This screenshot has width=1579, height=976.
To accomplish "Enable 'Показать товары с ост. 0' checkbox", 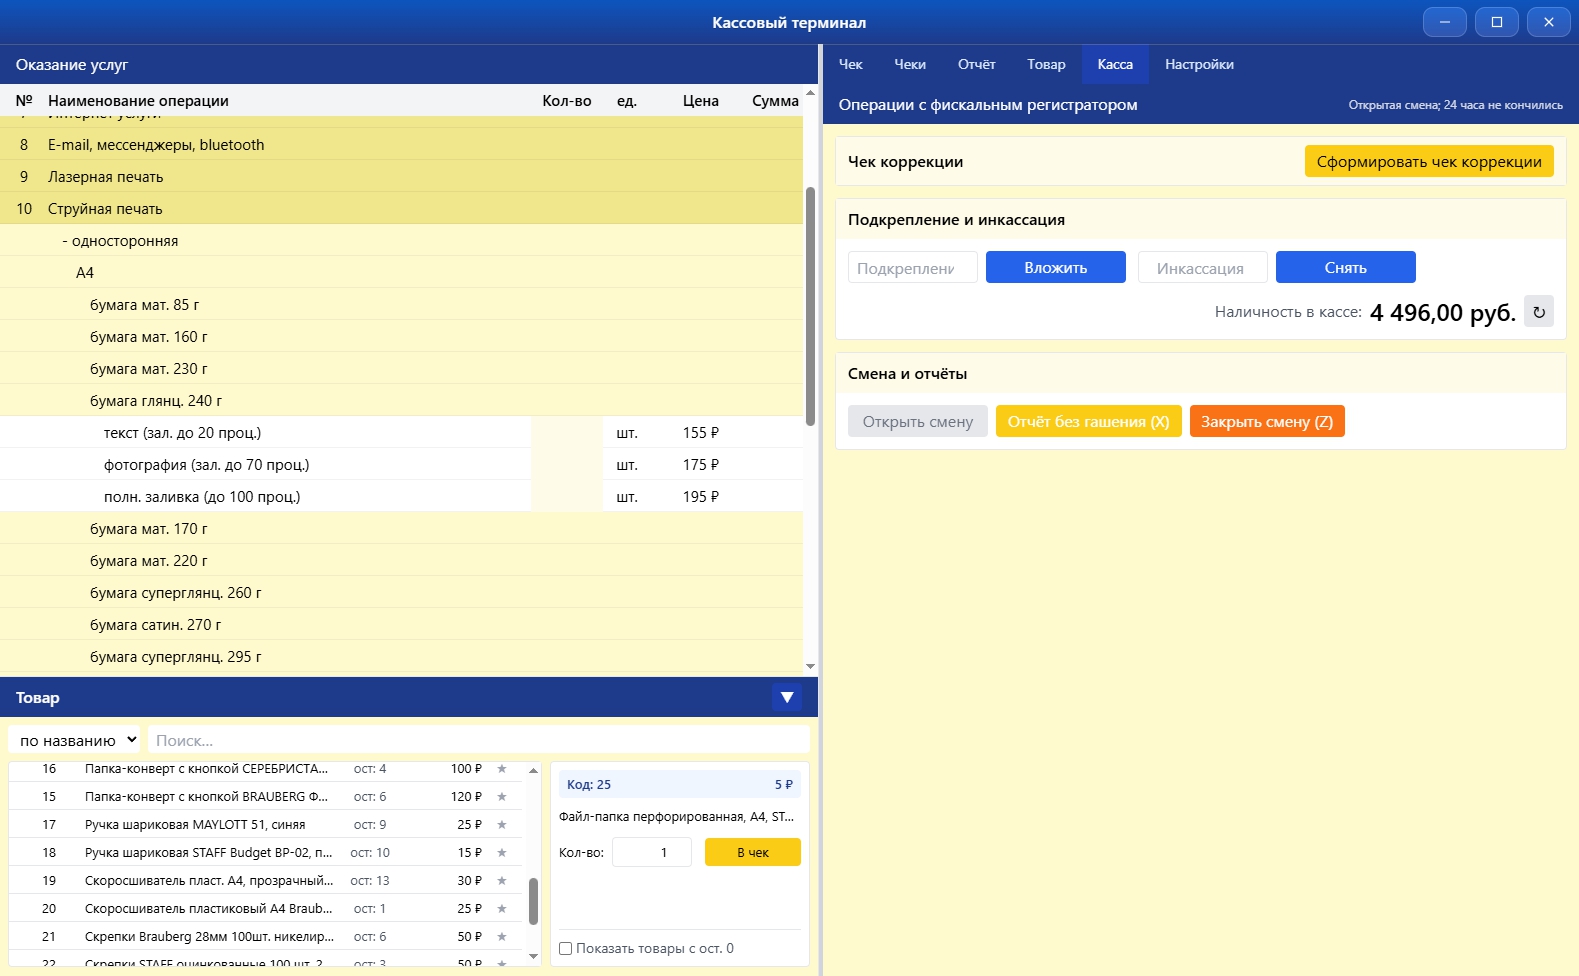I will 566,949.
